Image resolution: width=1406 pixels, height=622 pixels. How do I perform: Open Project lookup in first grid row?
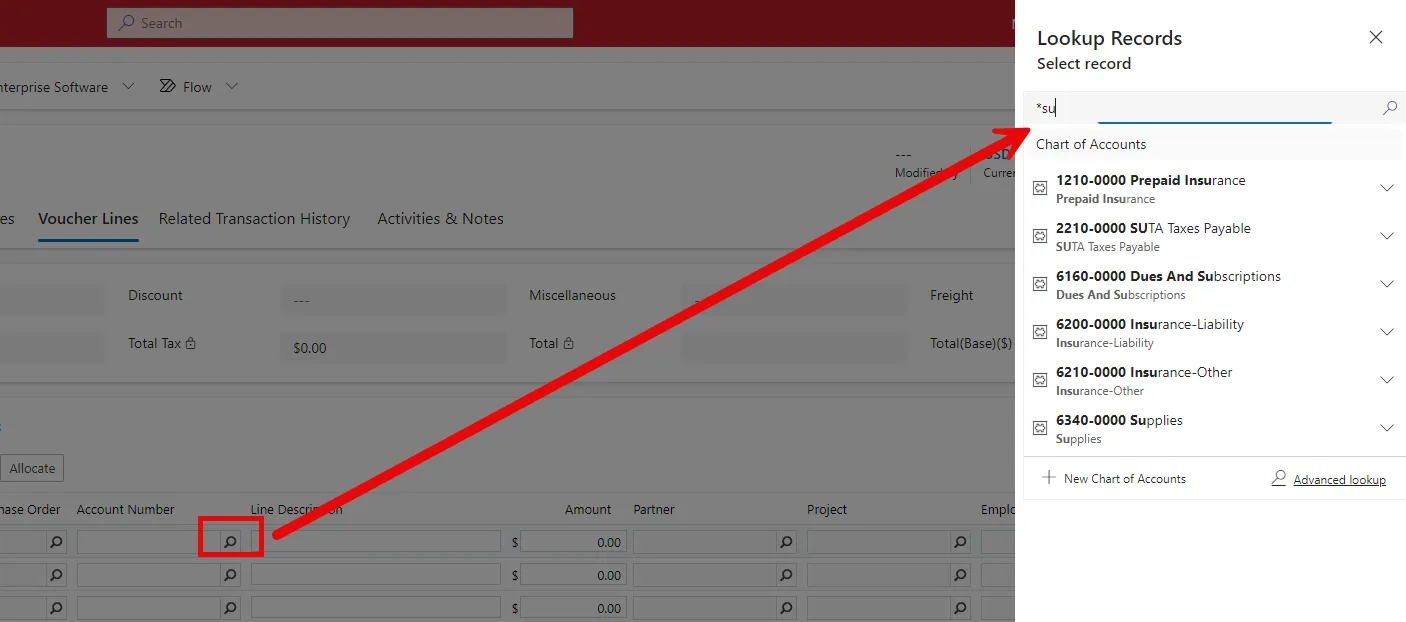[x=960, y=542]
